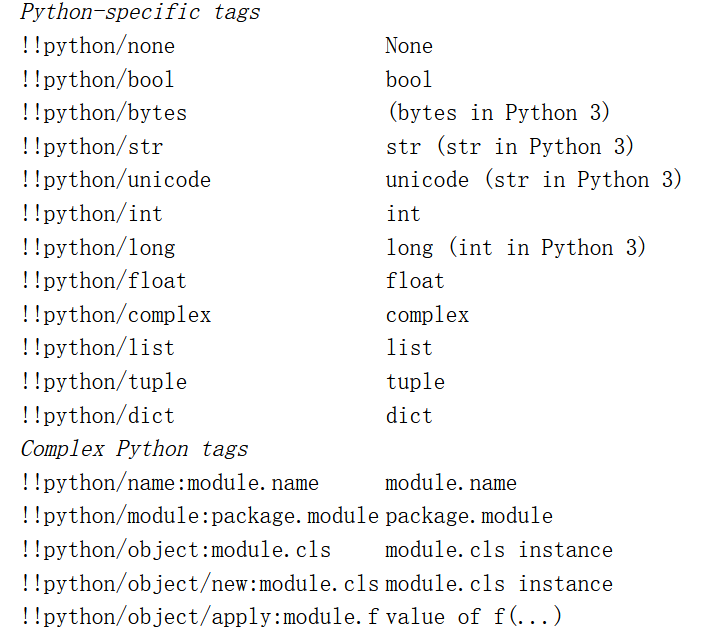The width and height of the screenshot is (715, 636).
Task: Click the !!python/str tag text
Action: (x=92, y=147)
